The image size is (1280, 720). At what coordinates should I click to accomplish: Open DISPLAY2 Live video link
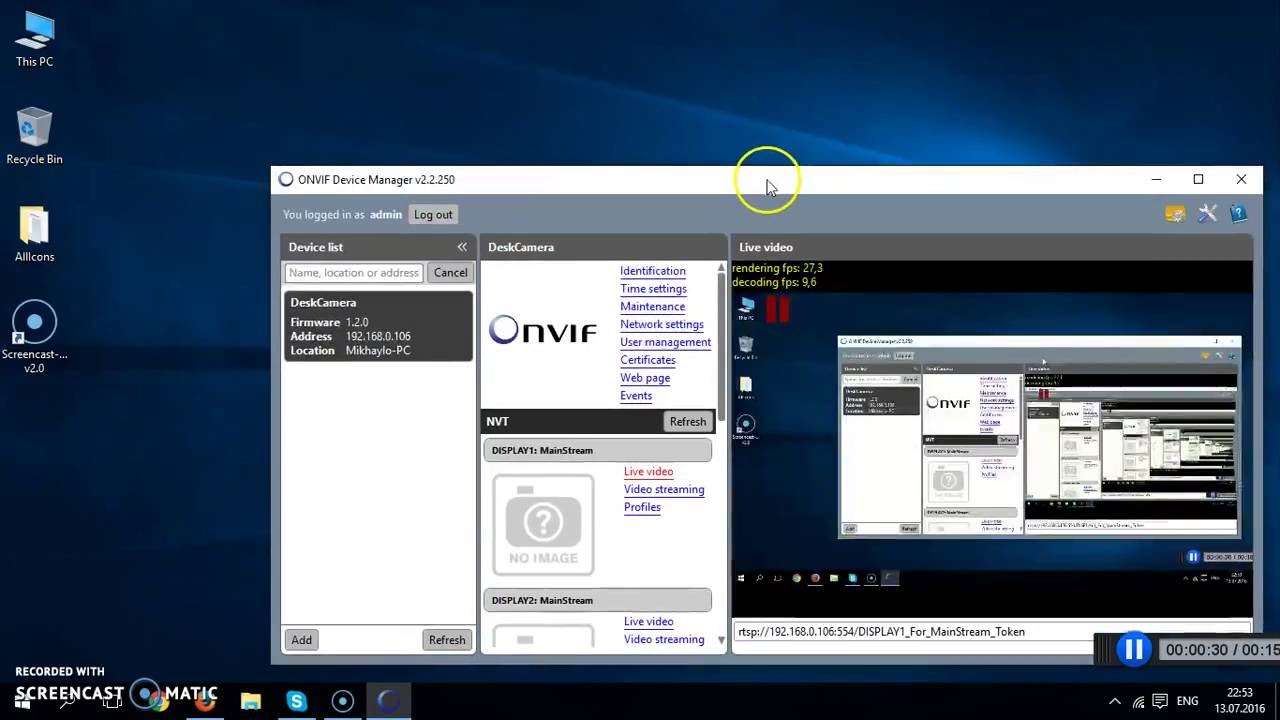(x=648, y=622)
